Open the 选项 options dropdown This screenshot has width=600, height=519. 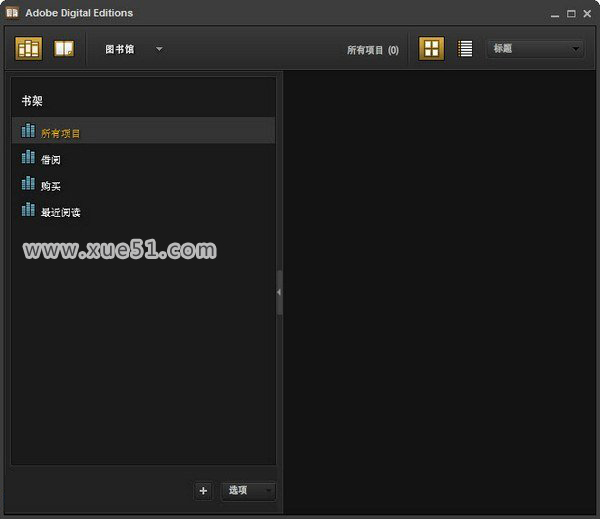click(x=248, y=491)
